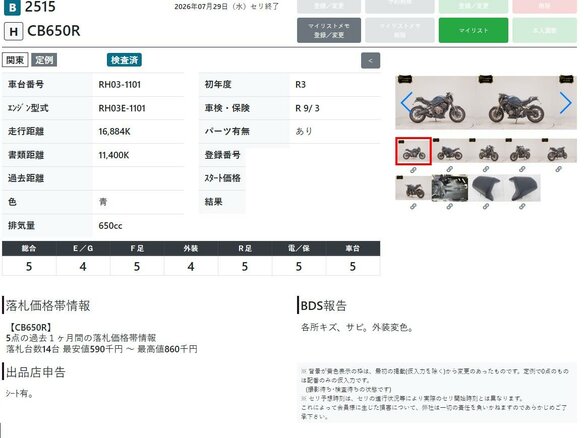
Task: Open the link icon under the engine close-up thumbnail
Action: click(x=450, y=206)
